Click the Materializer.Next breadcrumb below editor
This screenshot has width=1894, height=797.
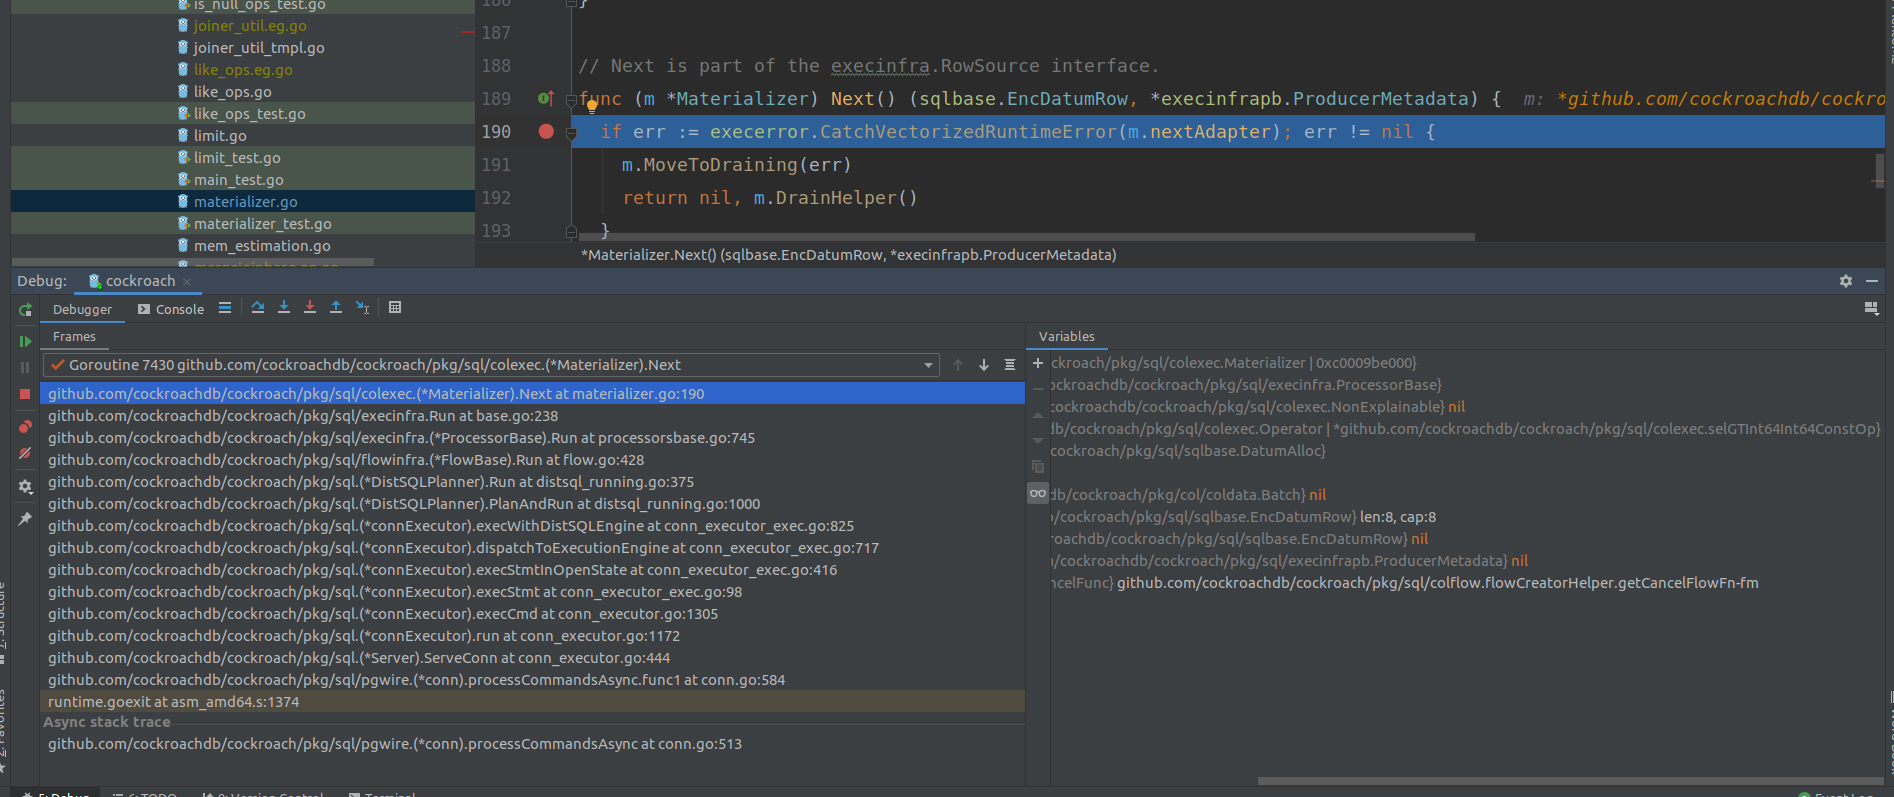(848, 255)
